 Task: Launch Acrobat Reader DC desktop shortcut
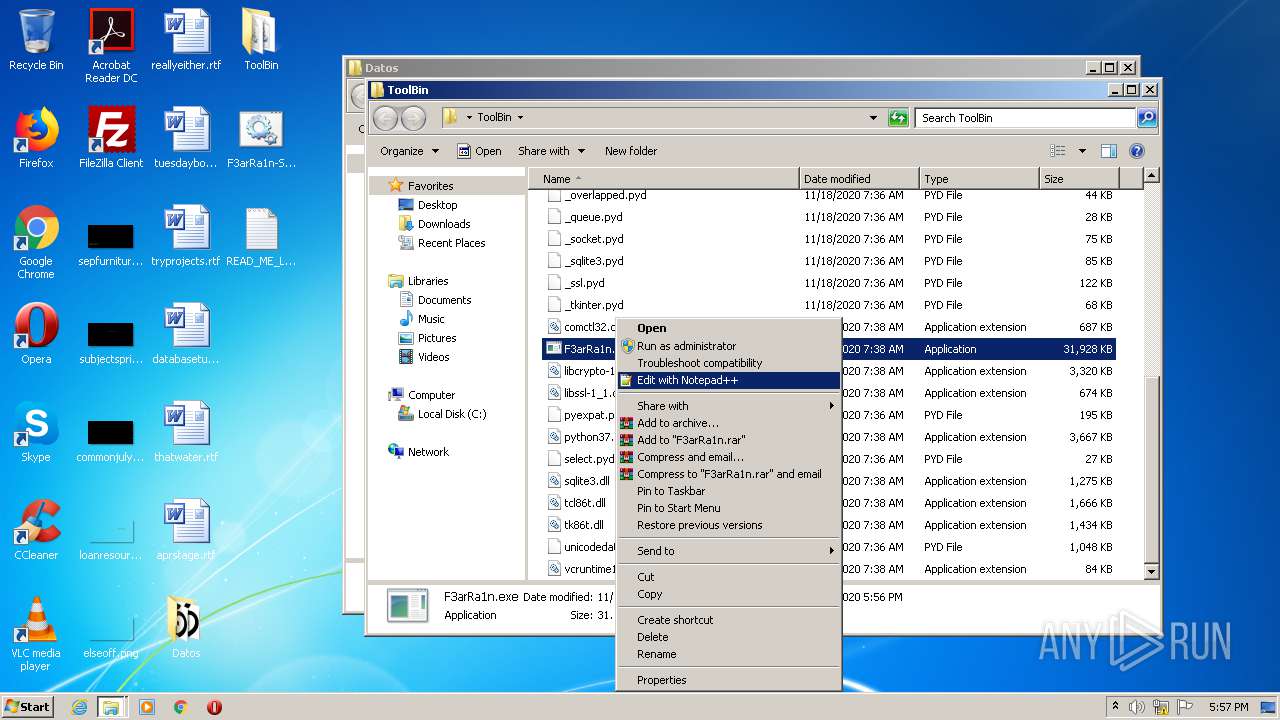pyautogui.click(x=111, y=46)
